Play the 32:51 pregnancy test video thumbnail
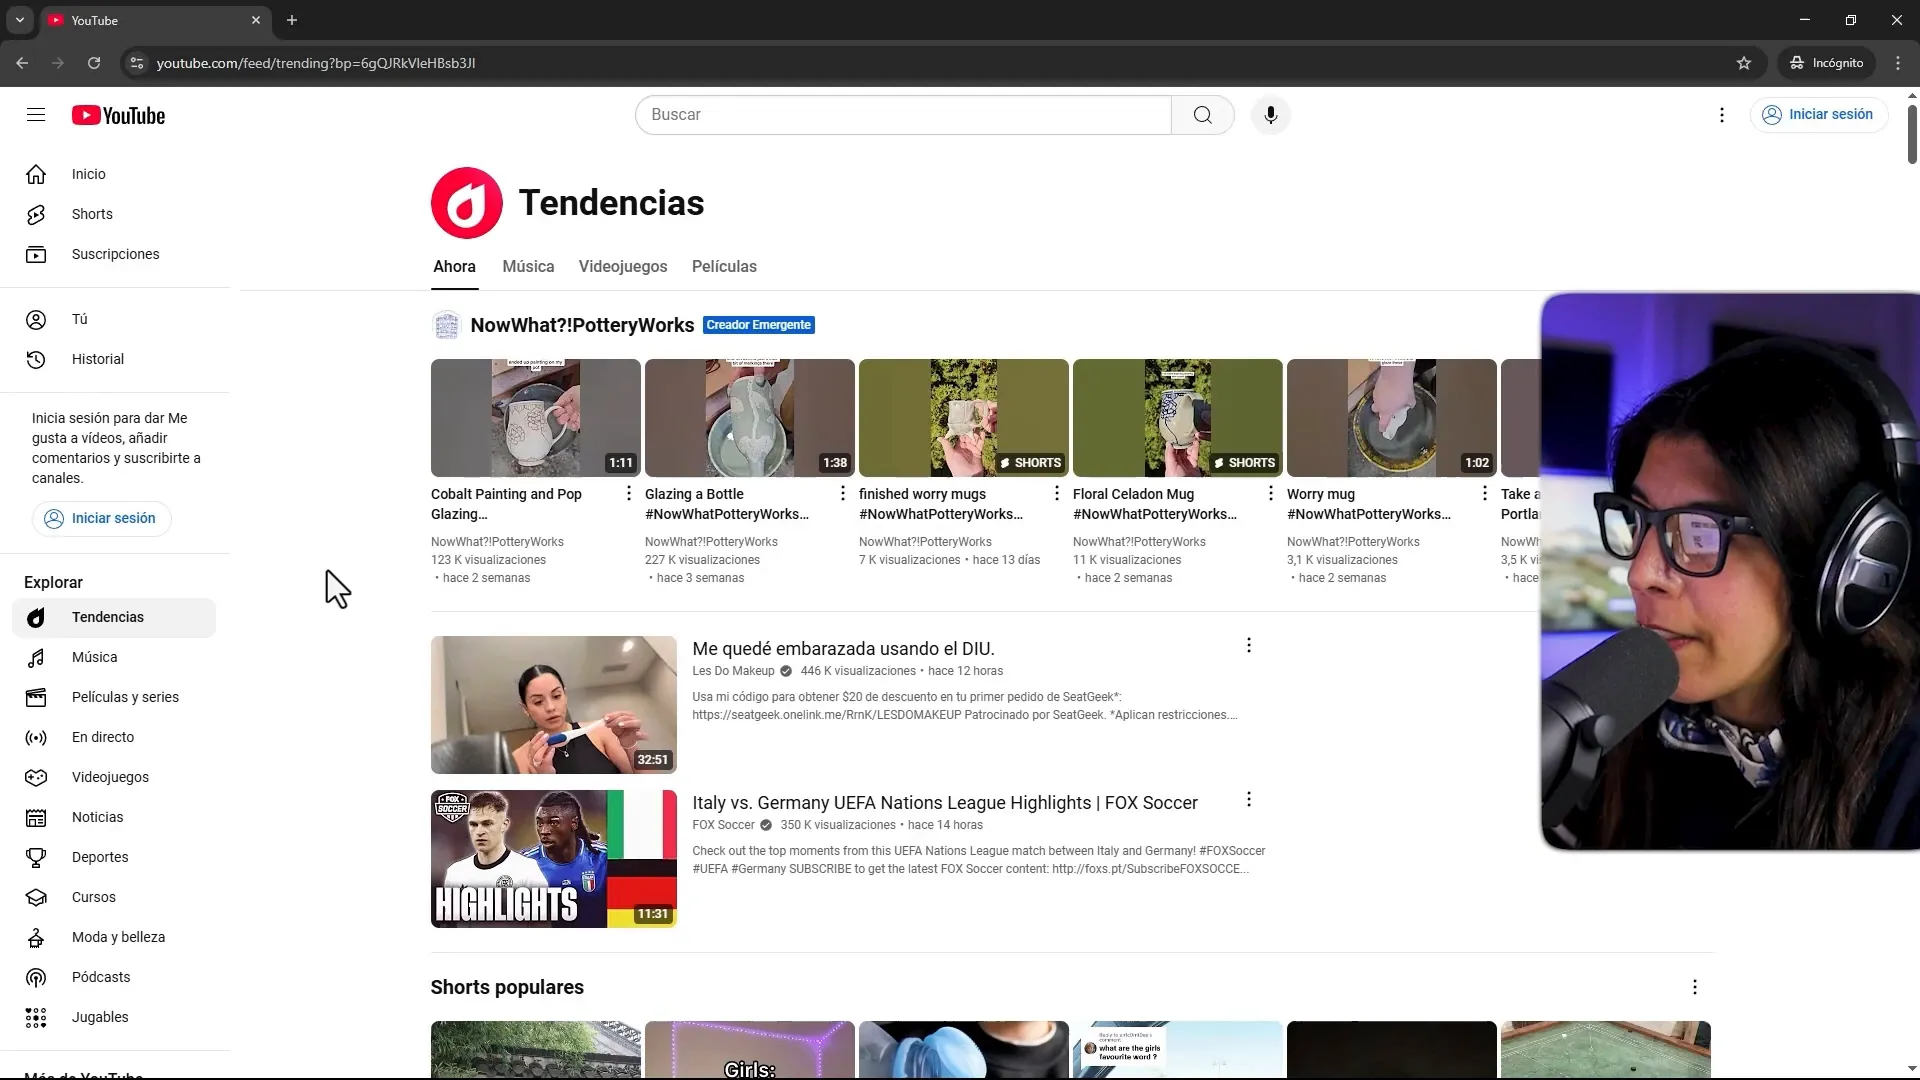 point(553,705)
